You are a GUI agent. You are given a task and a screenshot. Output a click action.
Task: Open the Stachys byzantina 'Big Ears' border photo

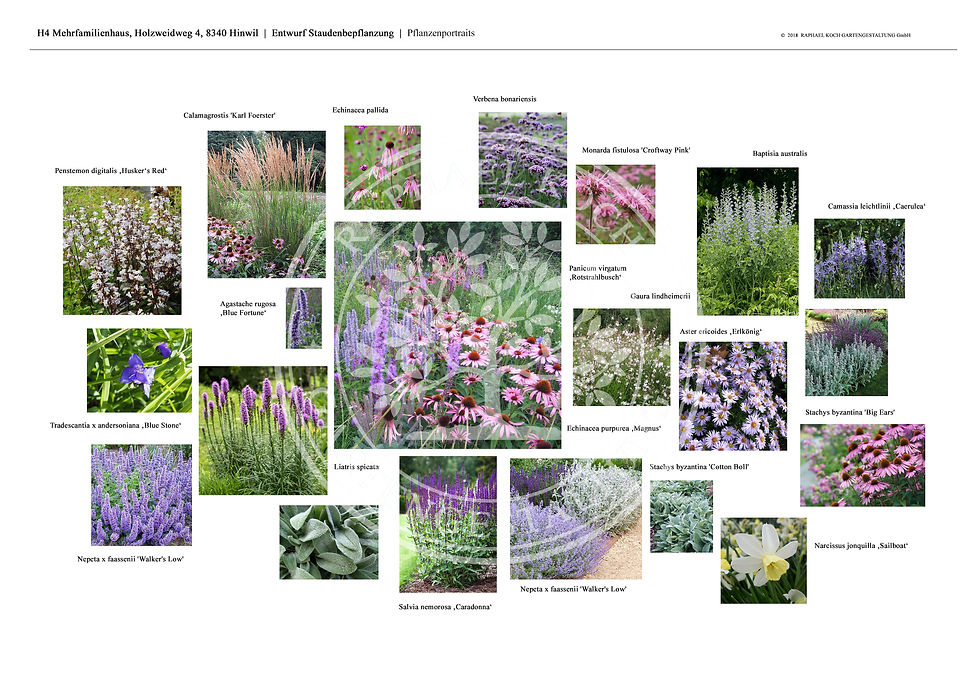(846, 352)
